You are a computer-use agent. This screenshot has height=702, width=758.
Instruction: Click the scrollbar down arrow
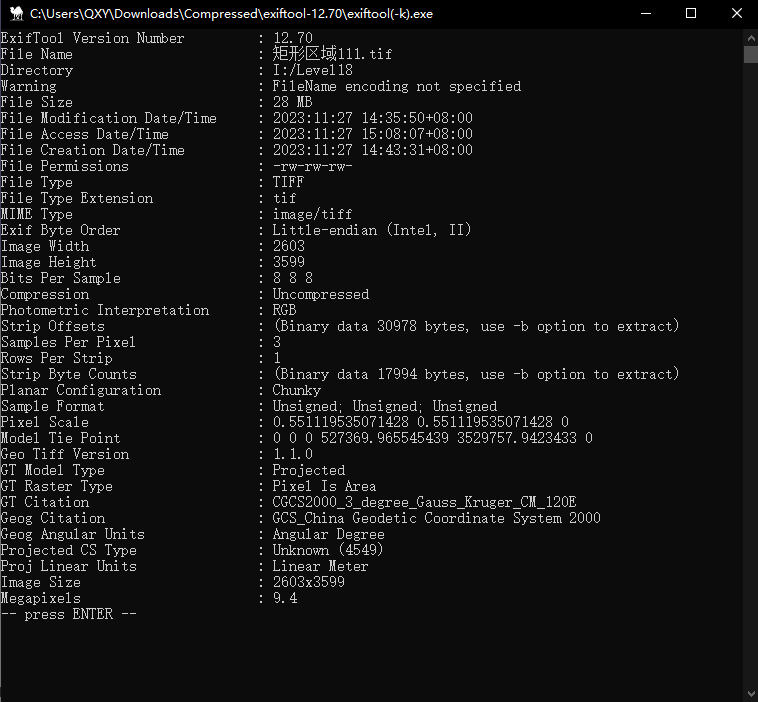tap(750, 693)
